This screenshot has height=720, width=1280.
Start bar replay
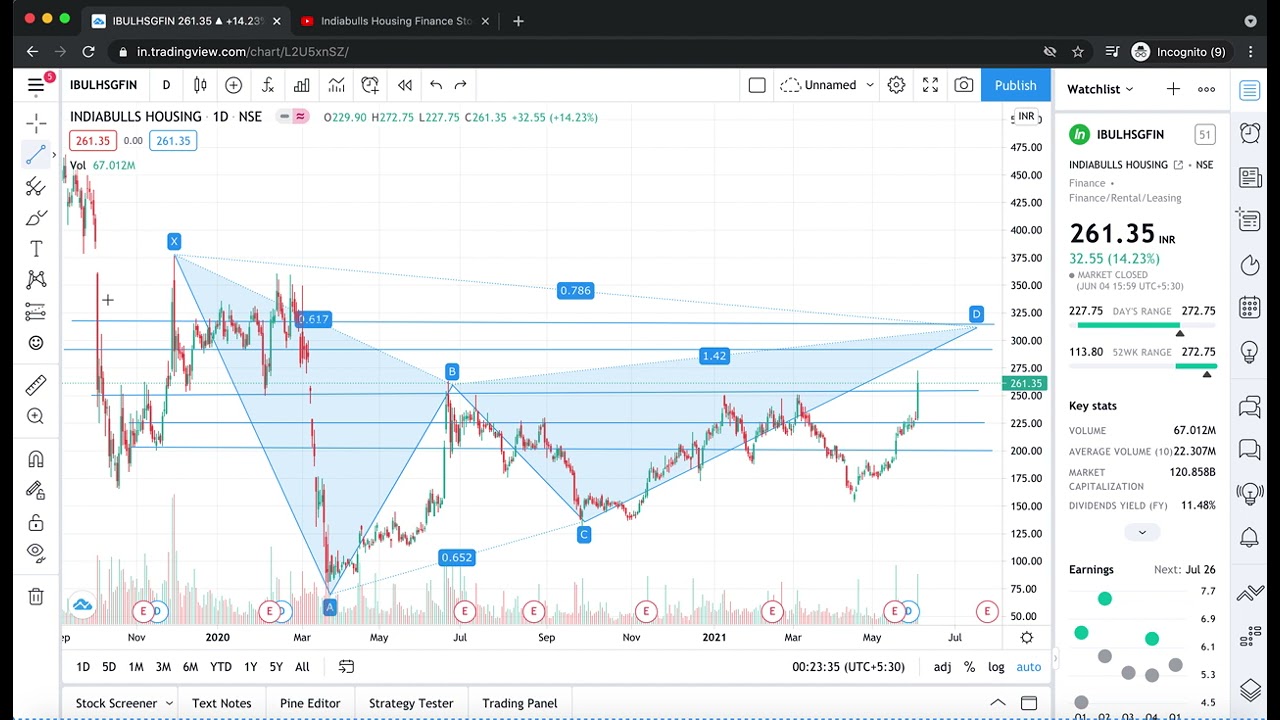coord(405,85)
